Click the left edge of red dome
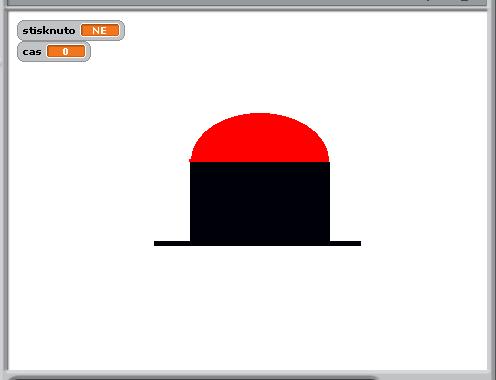 [x=191, y=157]
